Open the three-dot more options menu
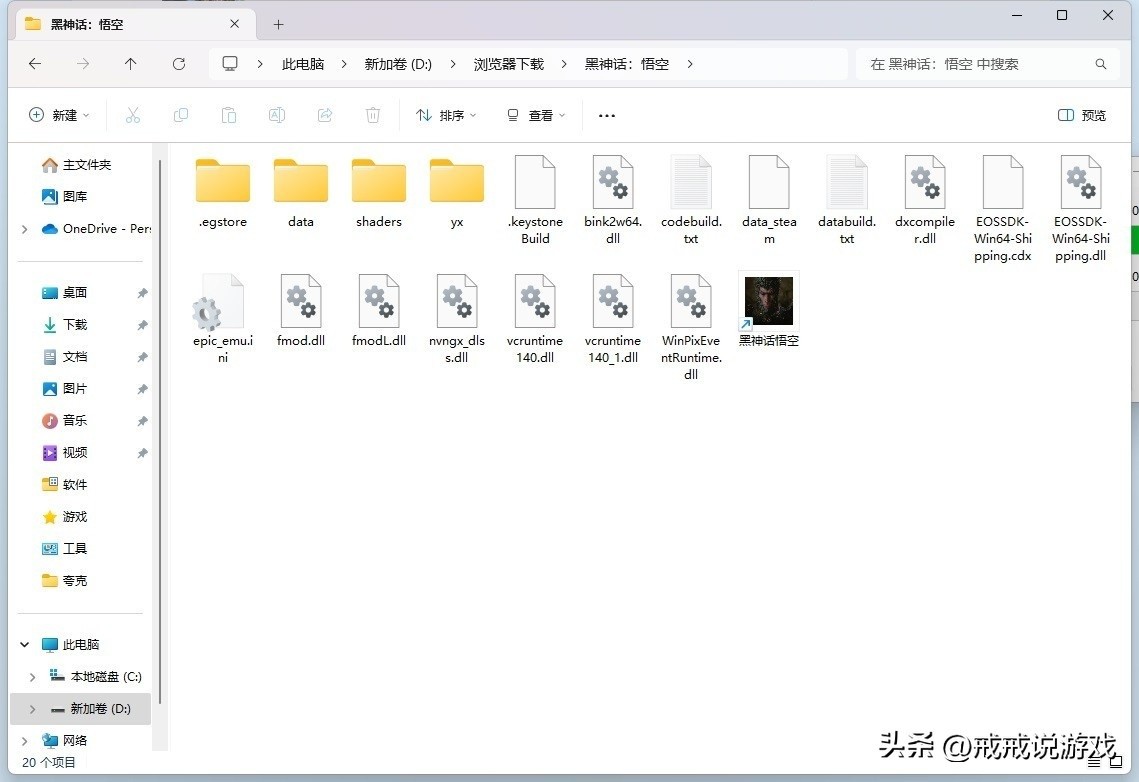Viewport: 1139px width, 782px height. click(606, 115)
